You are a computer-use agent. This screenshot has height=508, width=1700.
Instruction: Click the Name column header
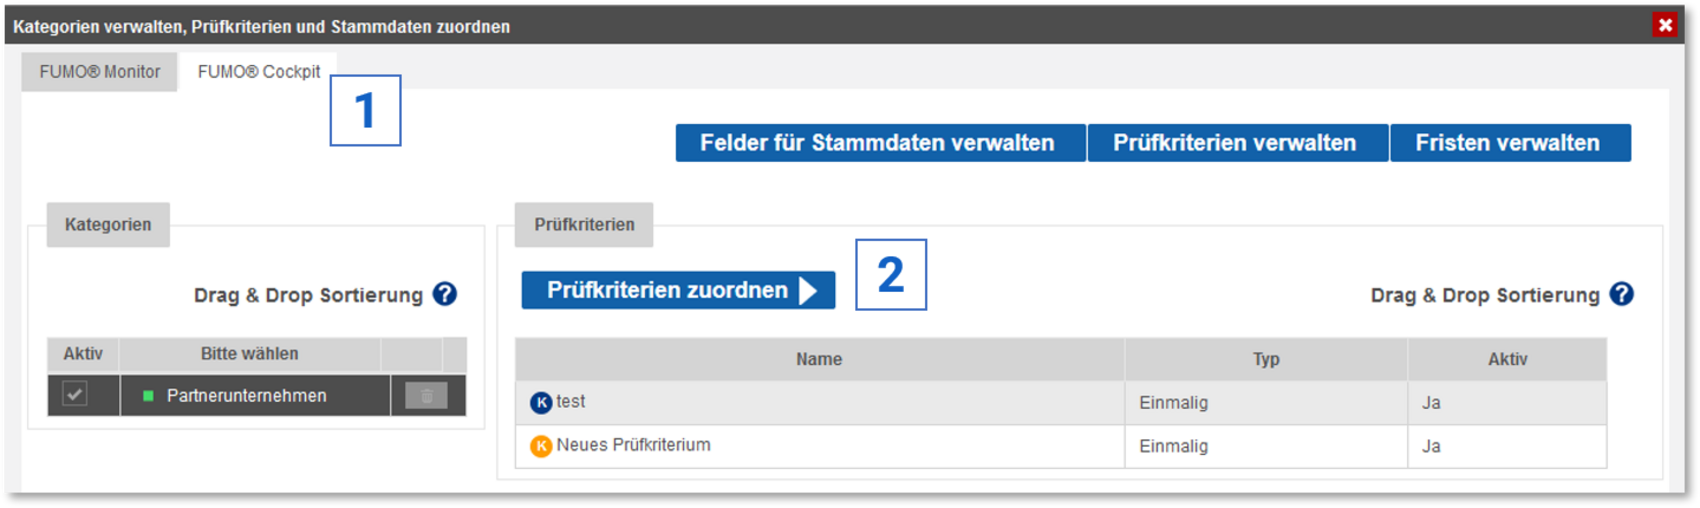click(818, 359)
